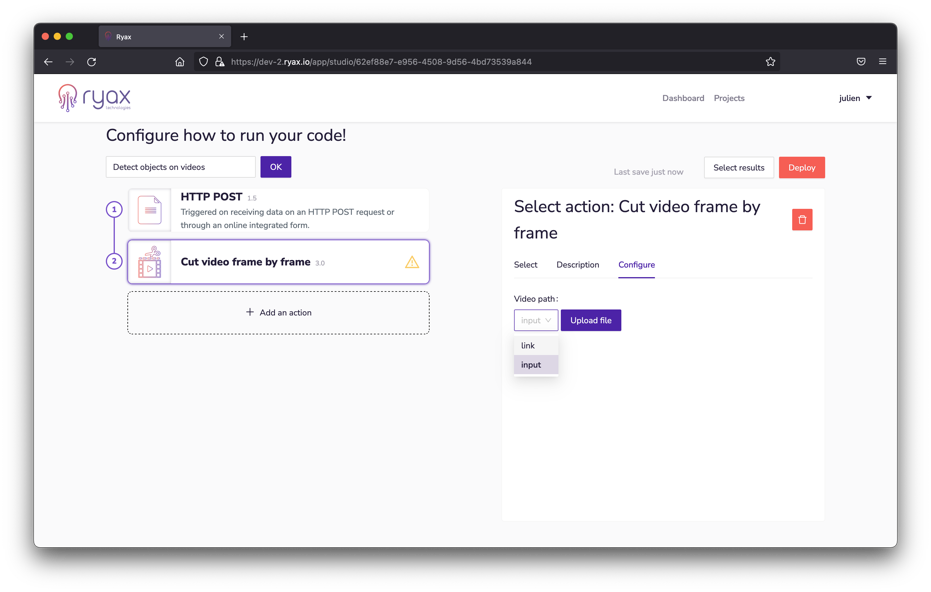Image resolution: width=931 pixels, height=592 pixels.
Task: Go to browser home page icon
Action: [x=180, y=62]
